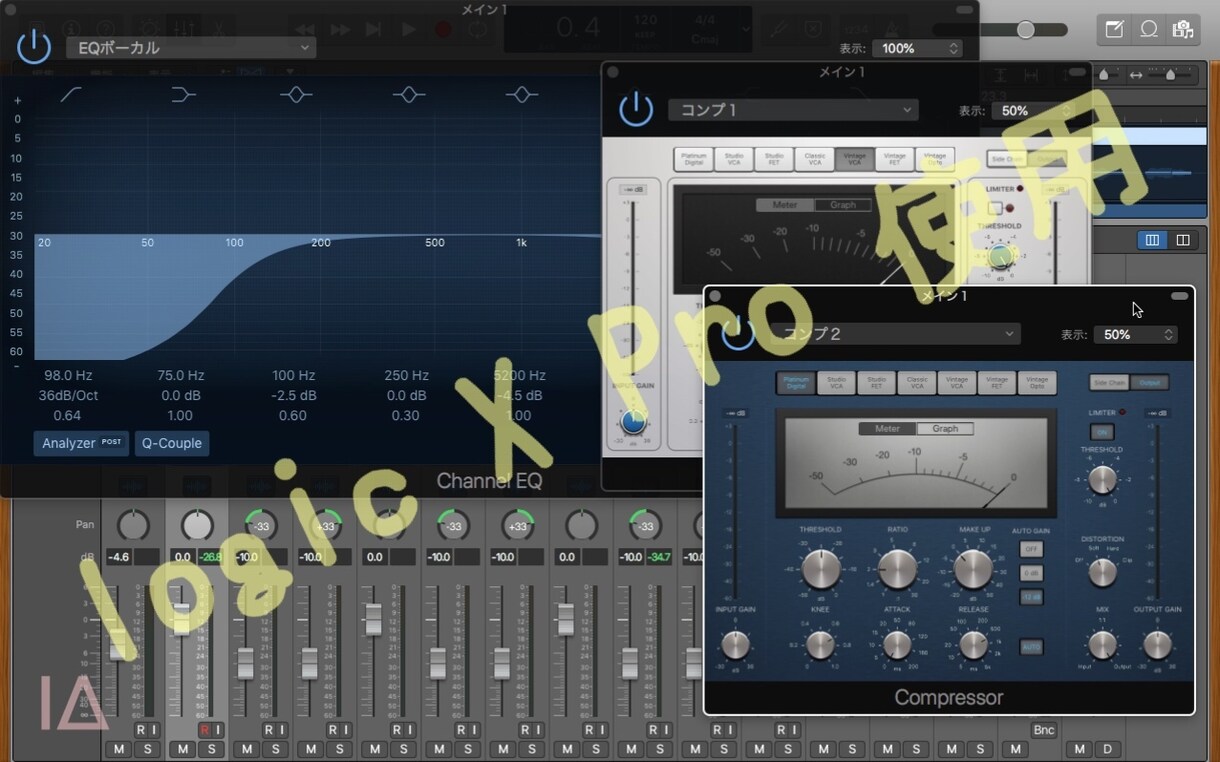Set AUTO GAIN to 0 dB in コンプ2
This screenshot has width=1220, height=762.
(1031, 573)
